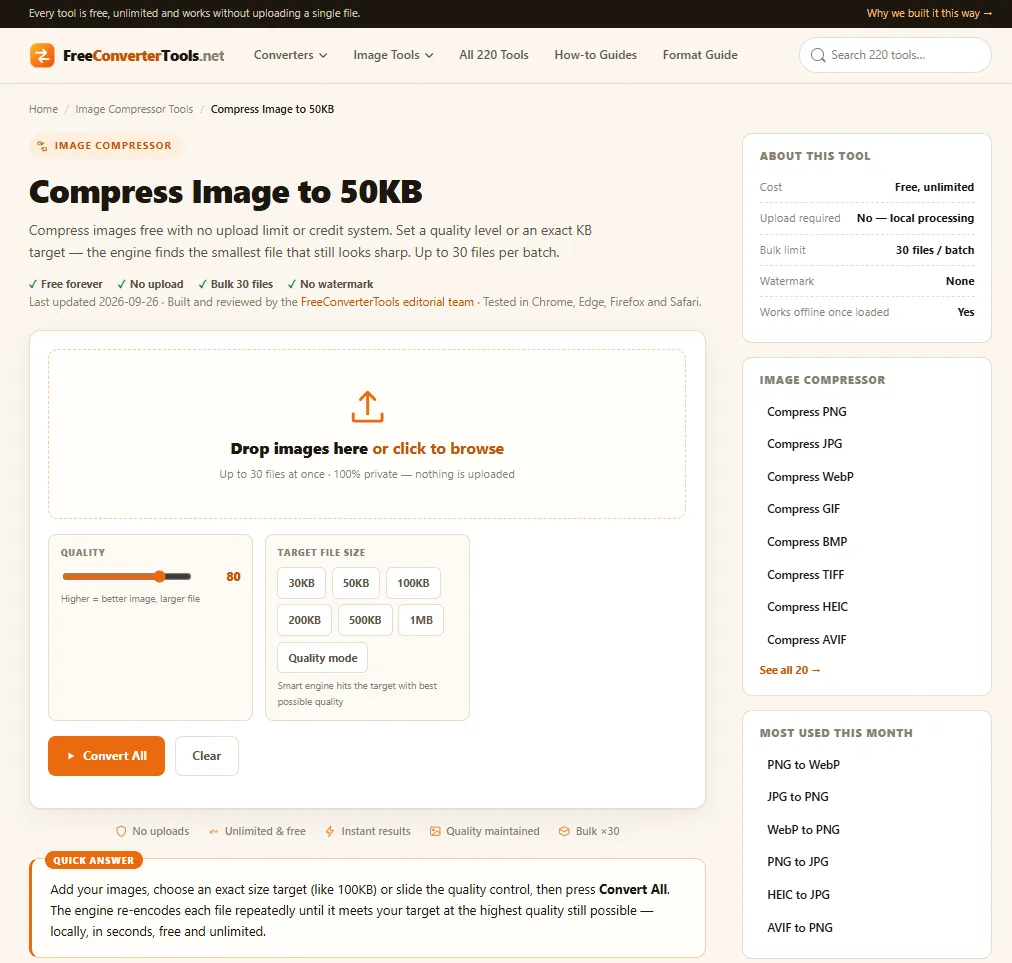
Task: Open PNG to JPG converter
Action: click(x=798, y=862)
